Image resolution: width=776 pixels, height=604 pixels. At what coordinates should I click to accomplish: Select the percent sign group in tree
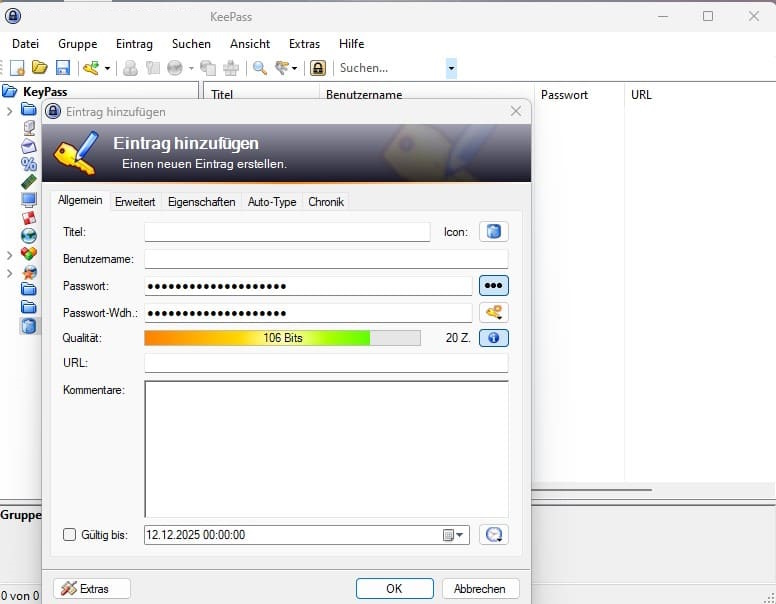coord(29,164)
